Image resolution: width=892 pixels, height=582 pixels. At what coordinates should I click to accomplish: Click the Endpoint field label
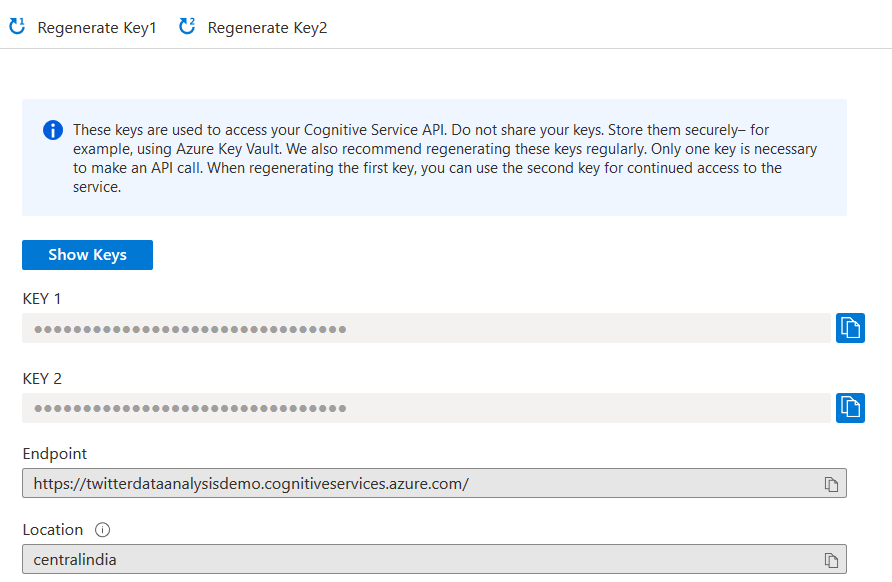55,454
